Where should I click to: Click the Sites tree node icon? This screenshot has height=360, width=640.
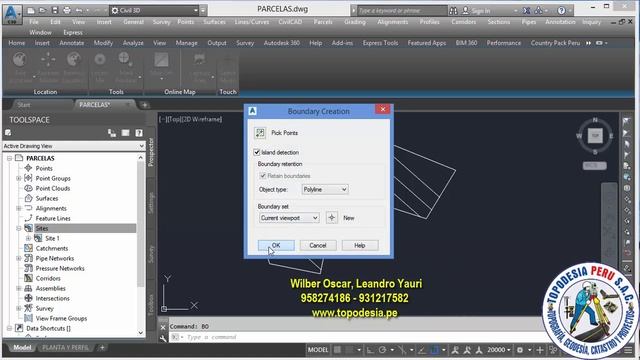(28, 228)
